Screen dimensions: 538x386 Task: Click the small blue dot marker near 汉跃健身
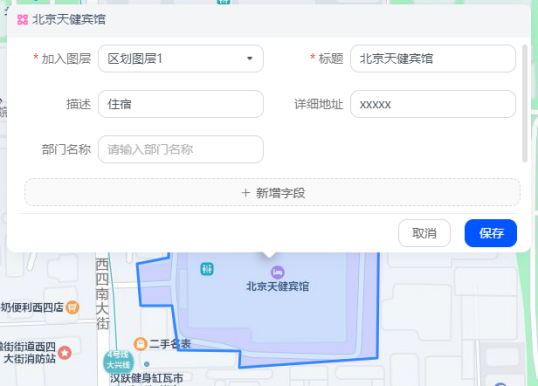(147, 364)
